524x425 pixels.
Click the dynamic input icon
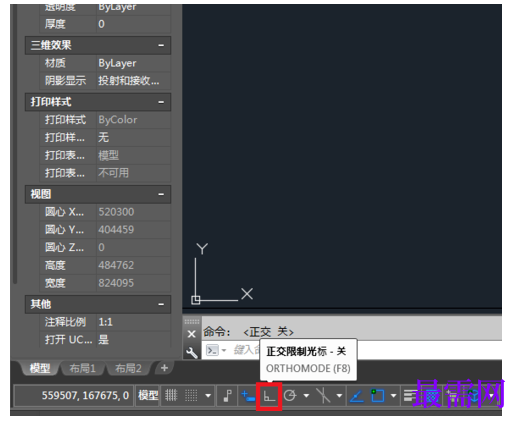coord(248,396)
